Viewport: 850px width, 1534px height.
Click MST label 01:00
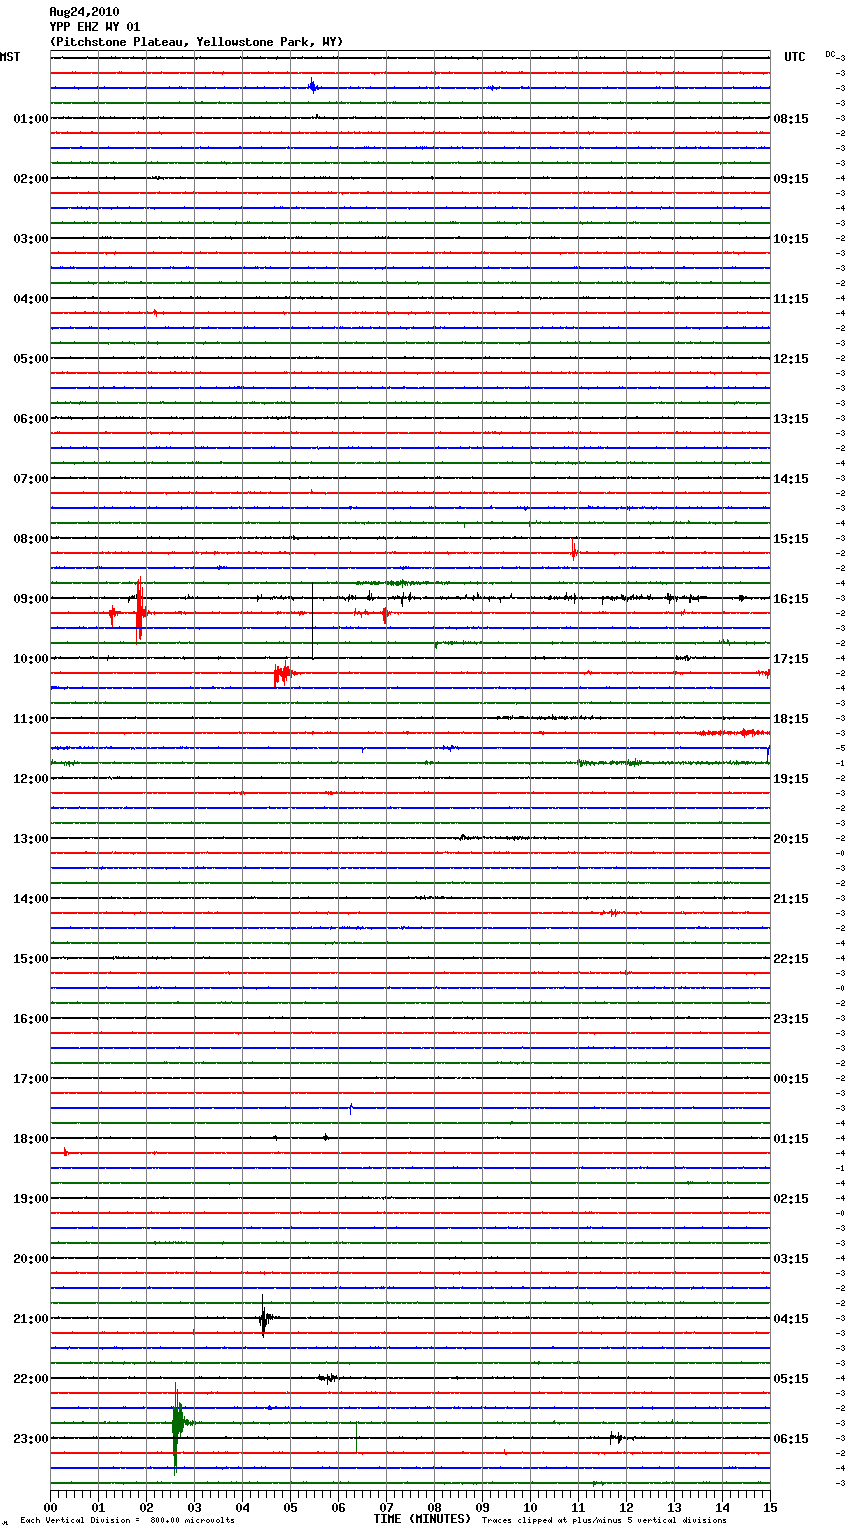[31, 119]
